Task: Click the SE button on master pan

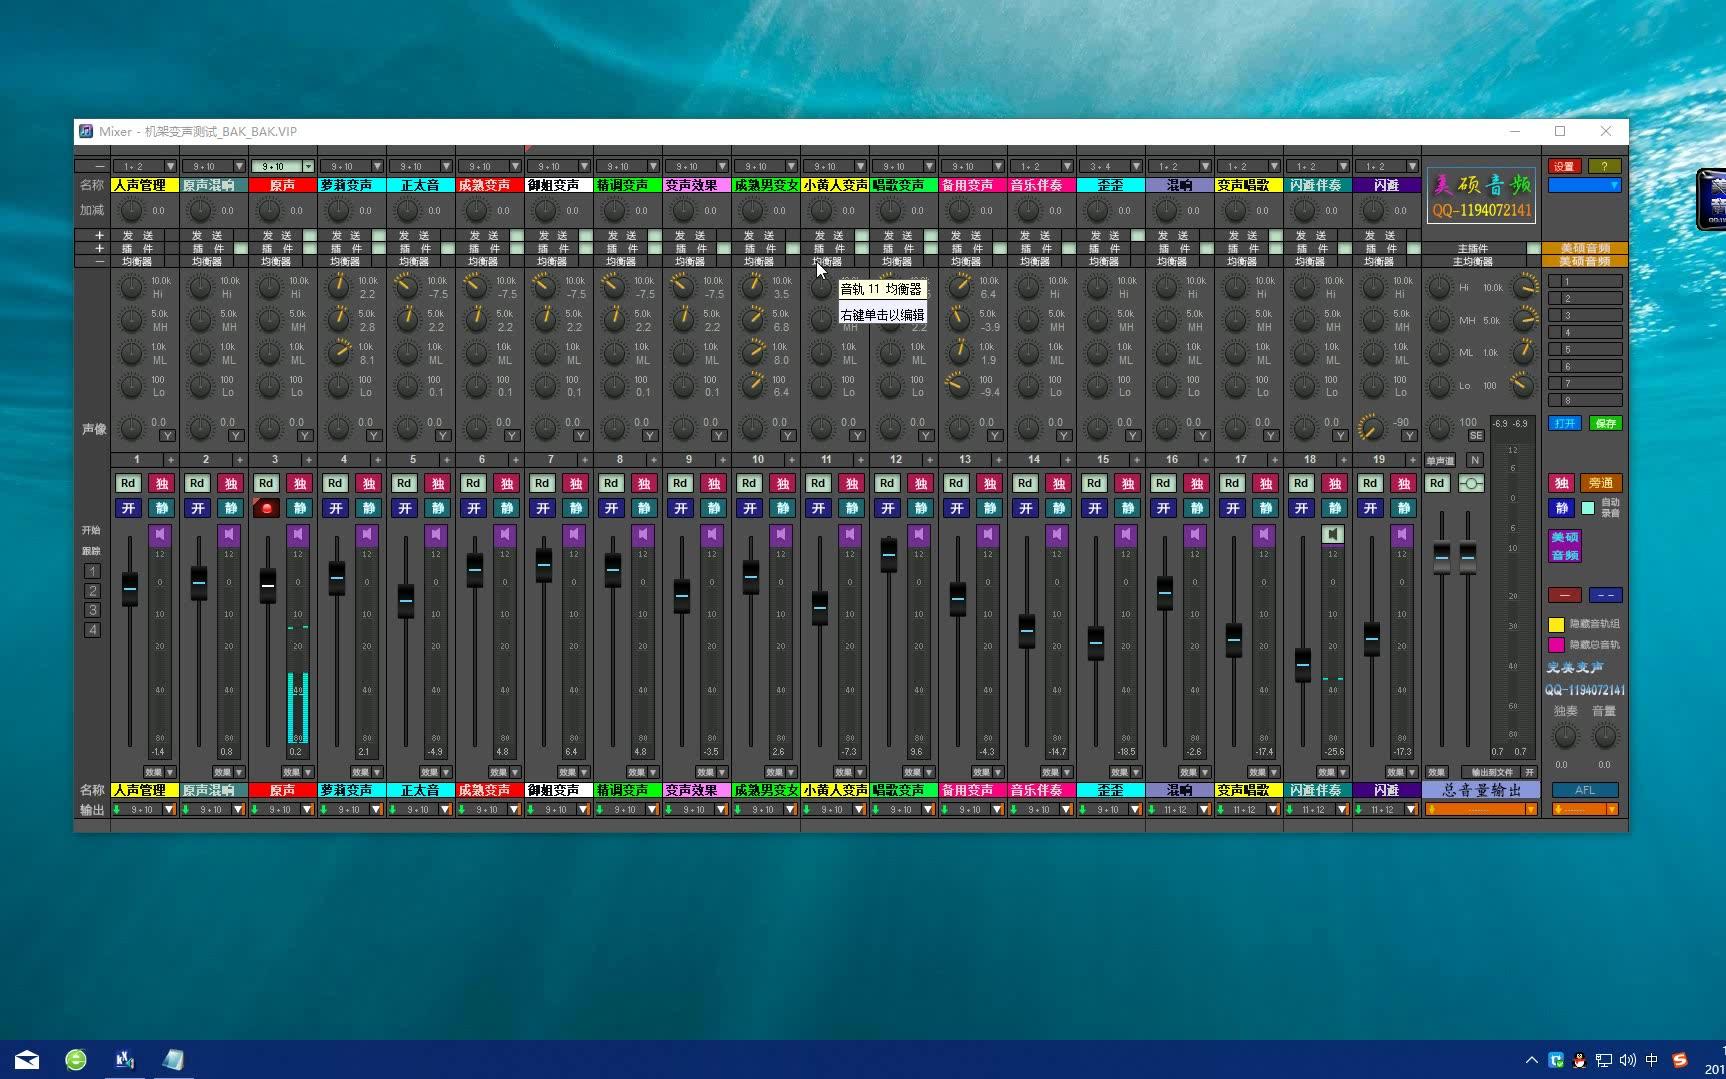Action: point(1476,436)
